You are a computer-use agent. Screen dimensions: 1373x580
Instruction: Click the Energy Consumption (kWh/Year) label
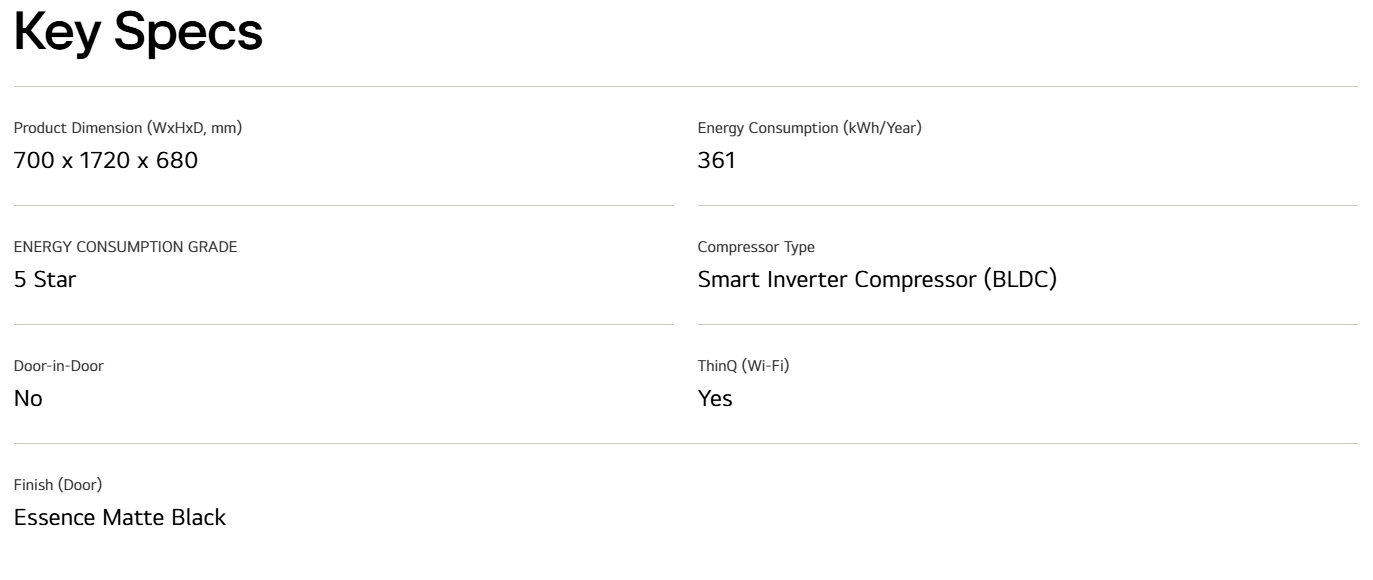809,128
